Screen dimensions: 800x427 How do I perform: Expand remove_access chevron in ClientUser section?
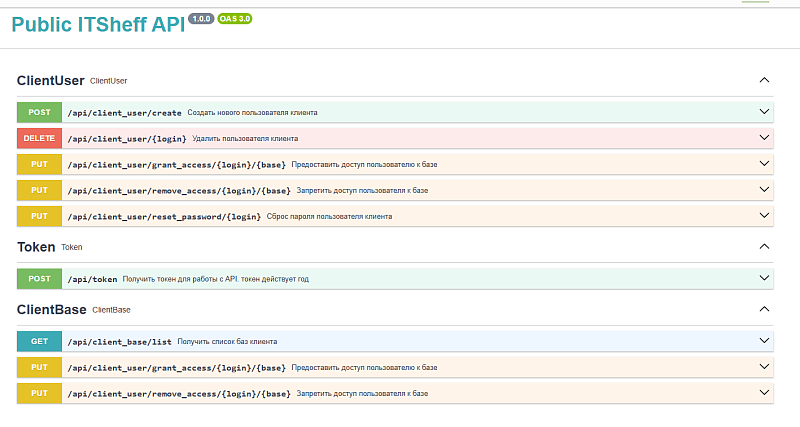coord(764,190)
